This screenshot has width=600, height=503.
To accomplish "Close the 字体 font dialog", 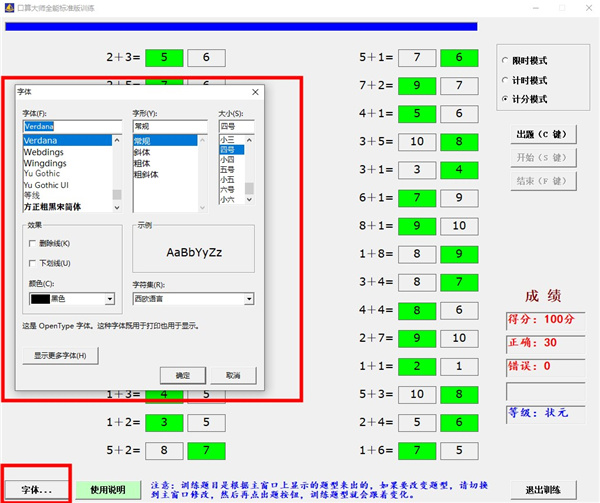I will coord(255,92).
